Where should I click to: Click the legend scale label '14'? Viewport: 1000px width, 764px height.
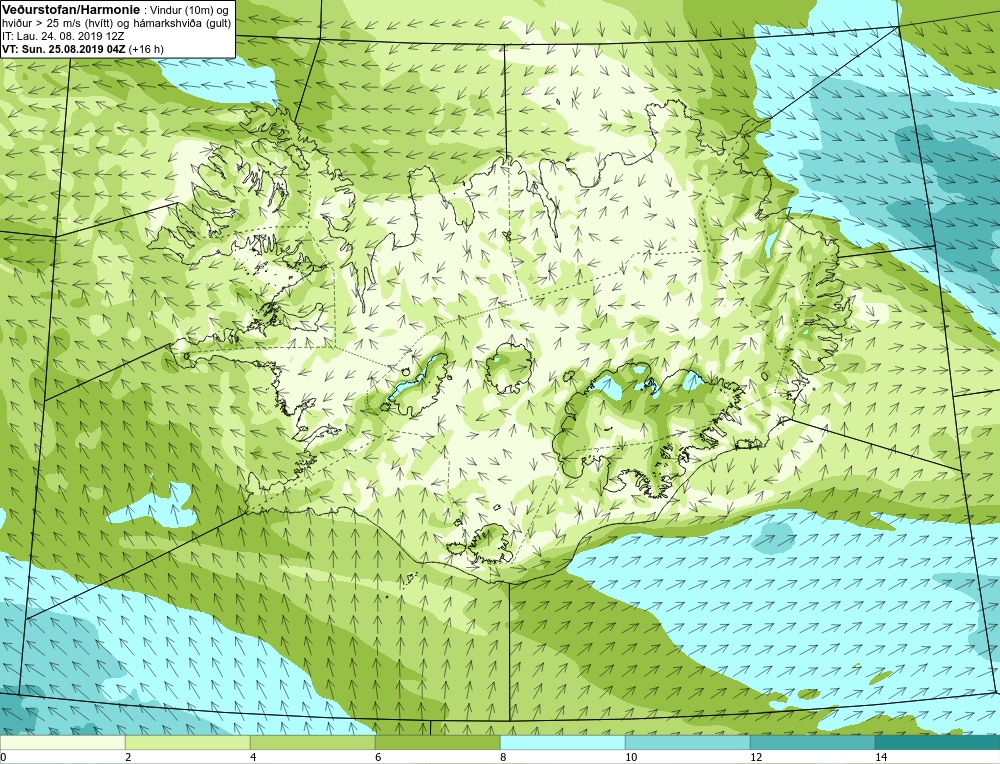tap(881, 757)
